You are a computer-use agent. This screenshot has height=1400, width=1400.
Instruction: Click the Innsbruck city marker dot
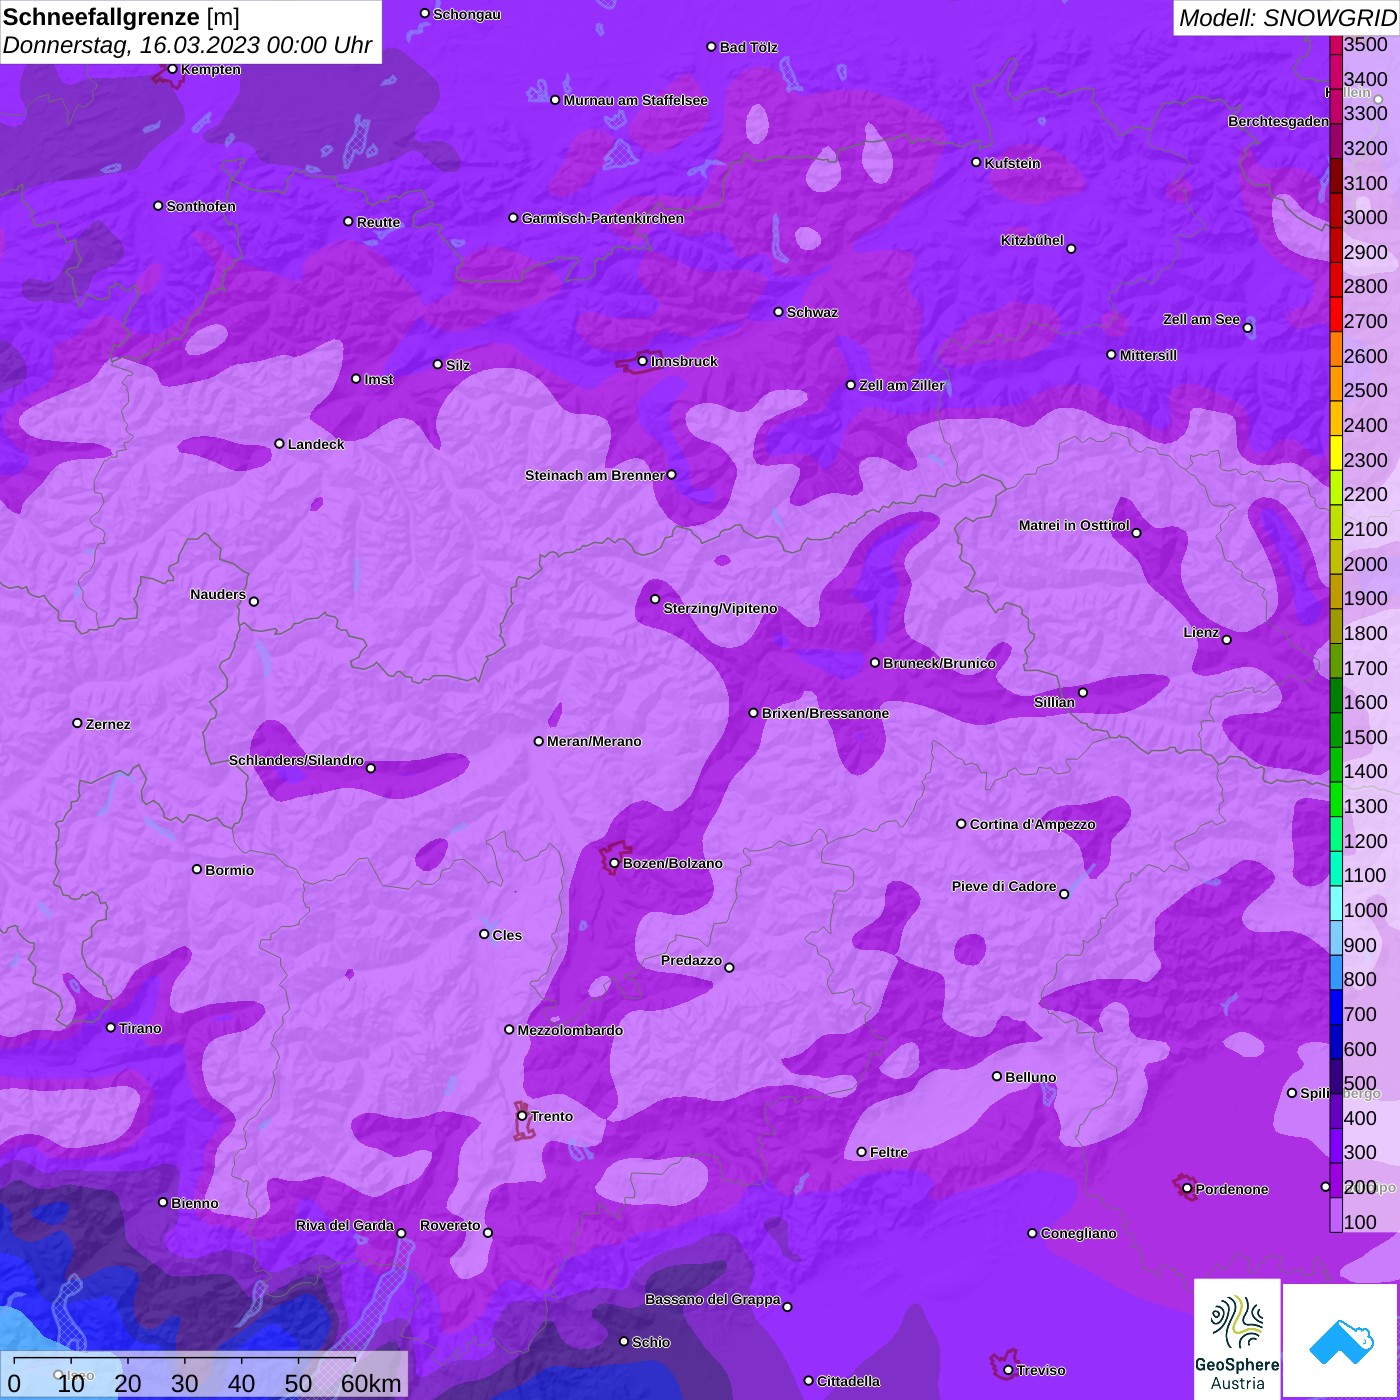pyautogui.click(x=643, y=361)
